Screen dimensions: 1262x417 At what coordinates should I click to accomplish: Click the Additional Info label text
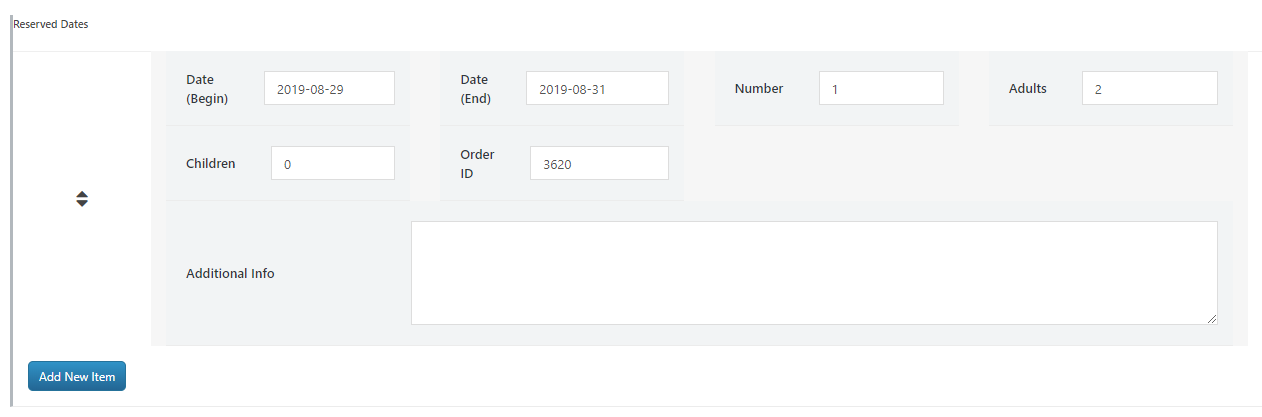point(230,273)
